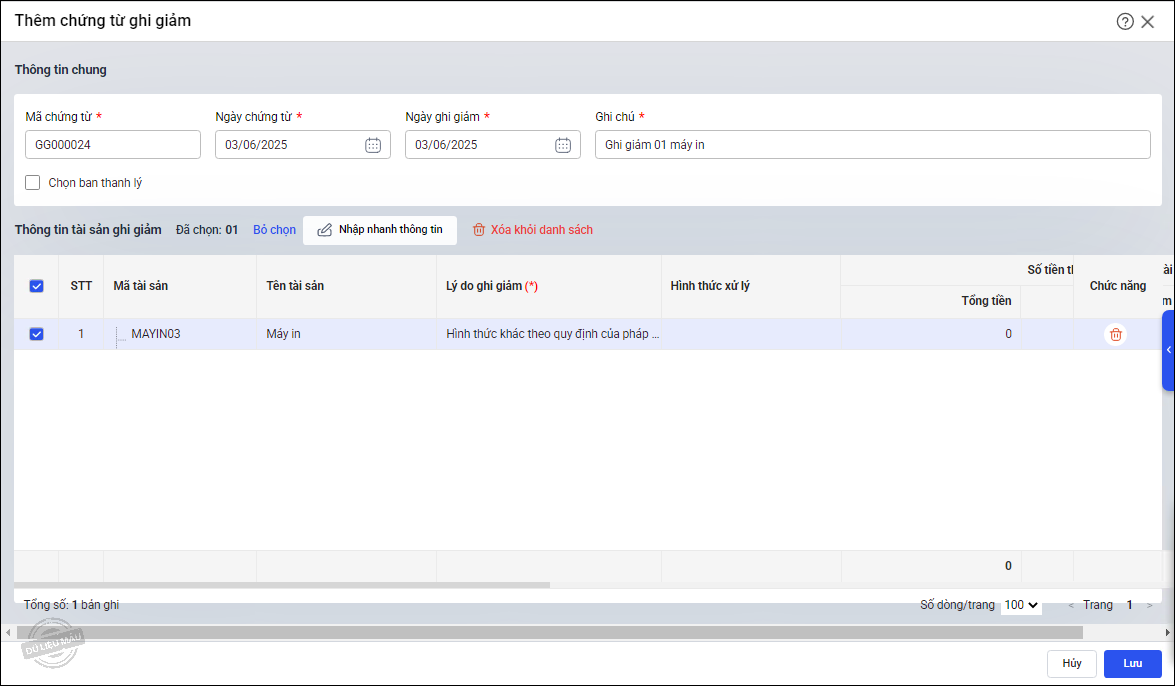Click the scrollbar left arrow
The image size is (1175, 686).
pos(7,633)
